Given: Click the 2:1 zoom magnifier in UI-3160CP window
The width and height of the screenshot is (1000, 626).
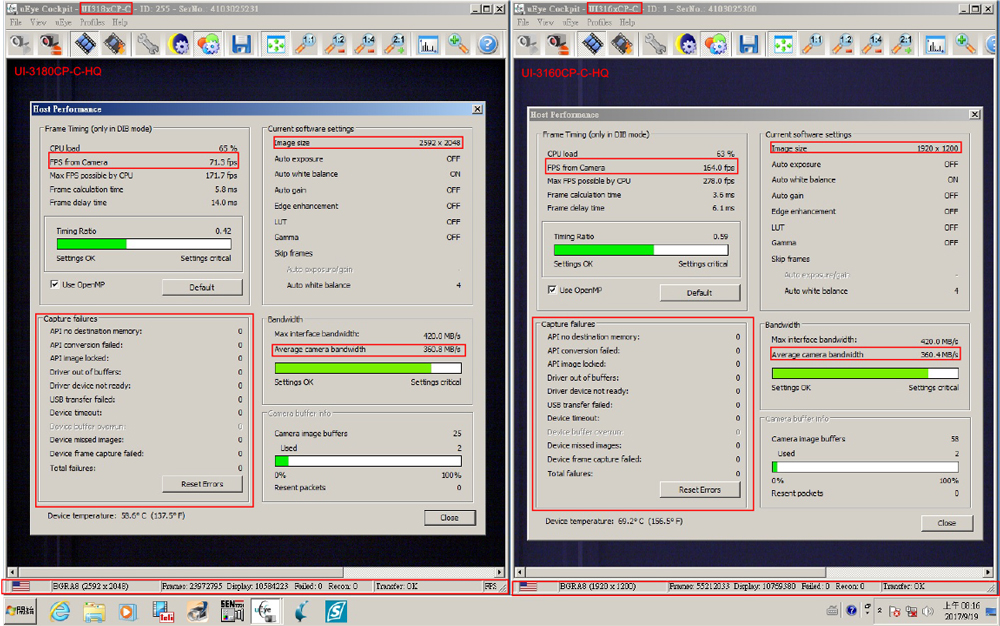Looking at the screenshot, I should click(904, 44).
